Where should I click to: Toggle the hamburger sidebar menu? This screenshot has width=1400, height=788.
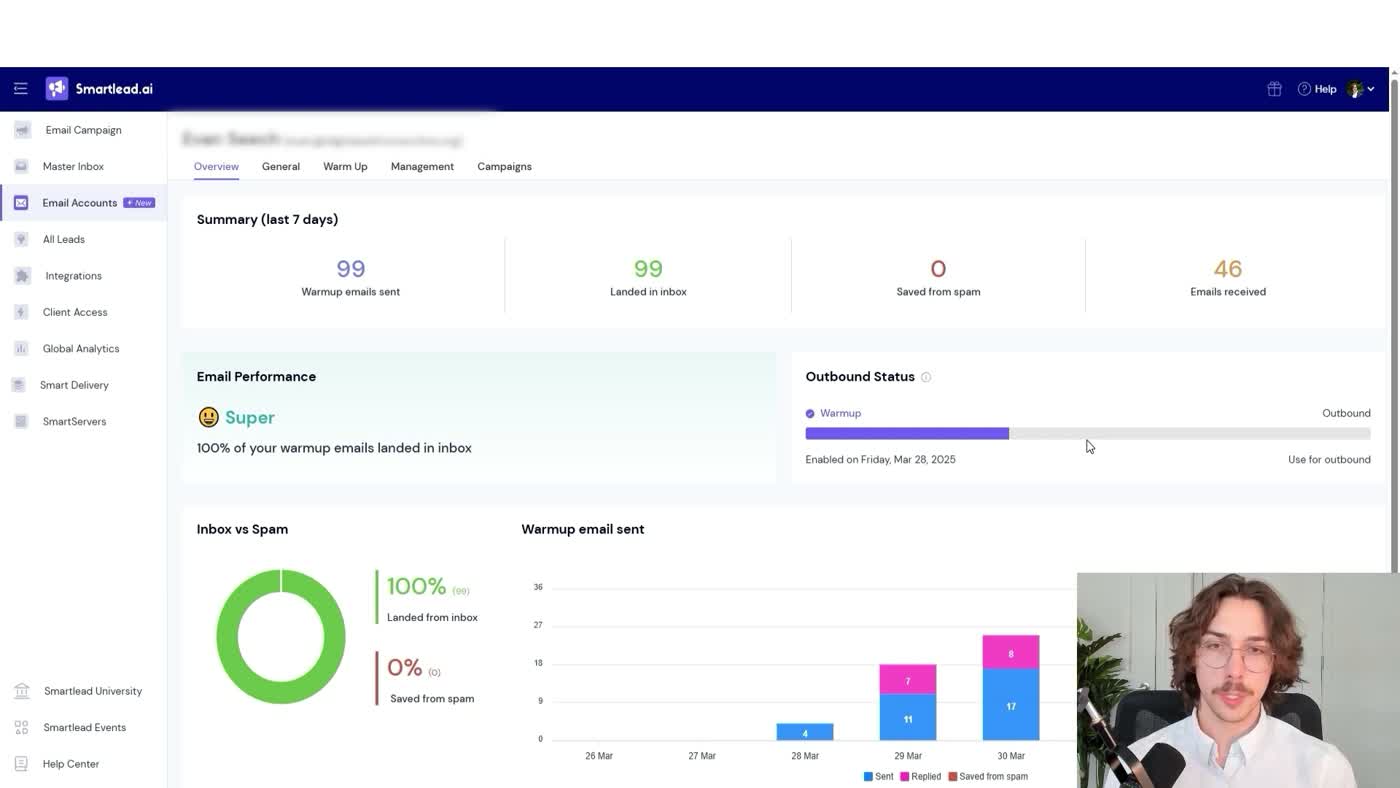click(20, 89)
